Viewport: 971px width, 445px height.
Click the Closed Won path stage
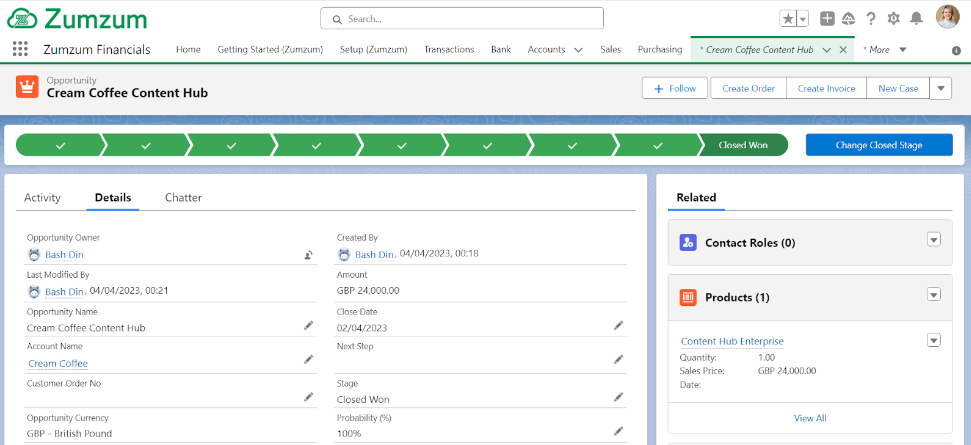click(x=742, y=145)
